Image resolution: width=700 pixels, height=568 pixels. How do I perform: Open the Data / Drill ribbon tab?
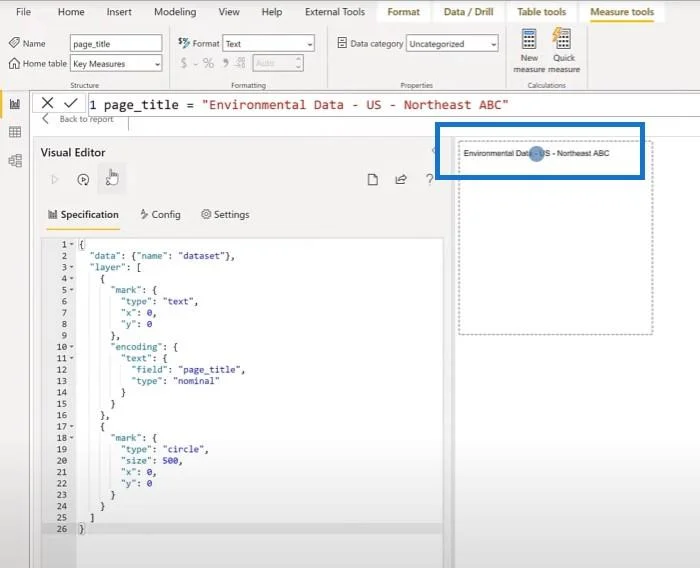pos(468,12)
